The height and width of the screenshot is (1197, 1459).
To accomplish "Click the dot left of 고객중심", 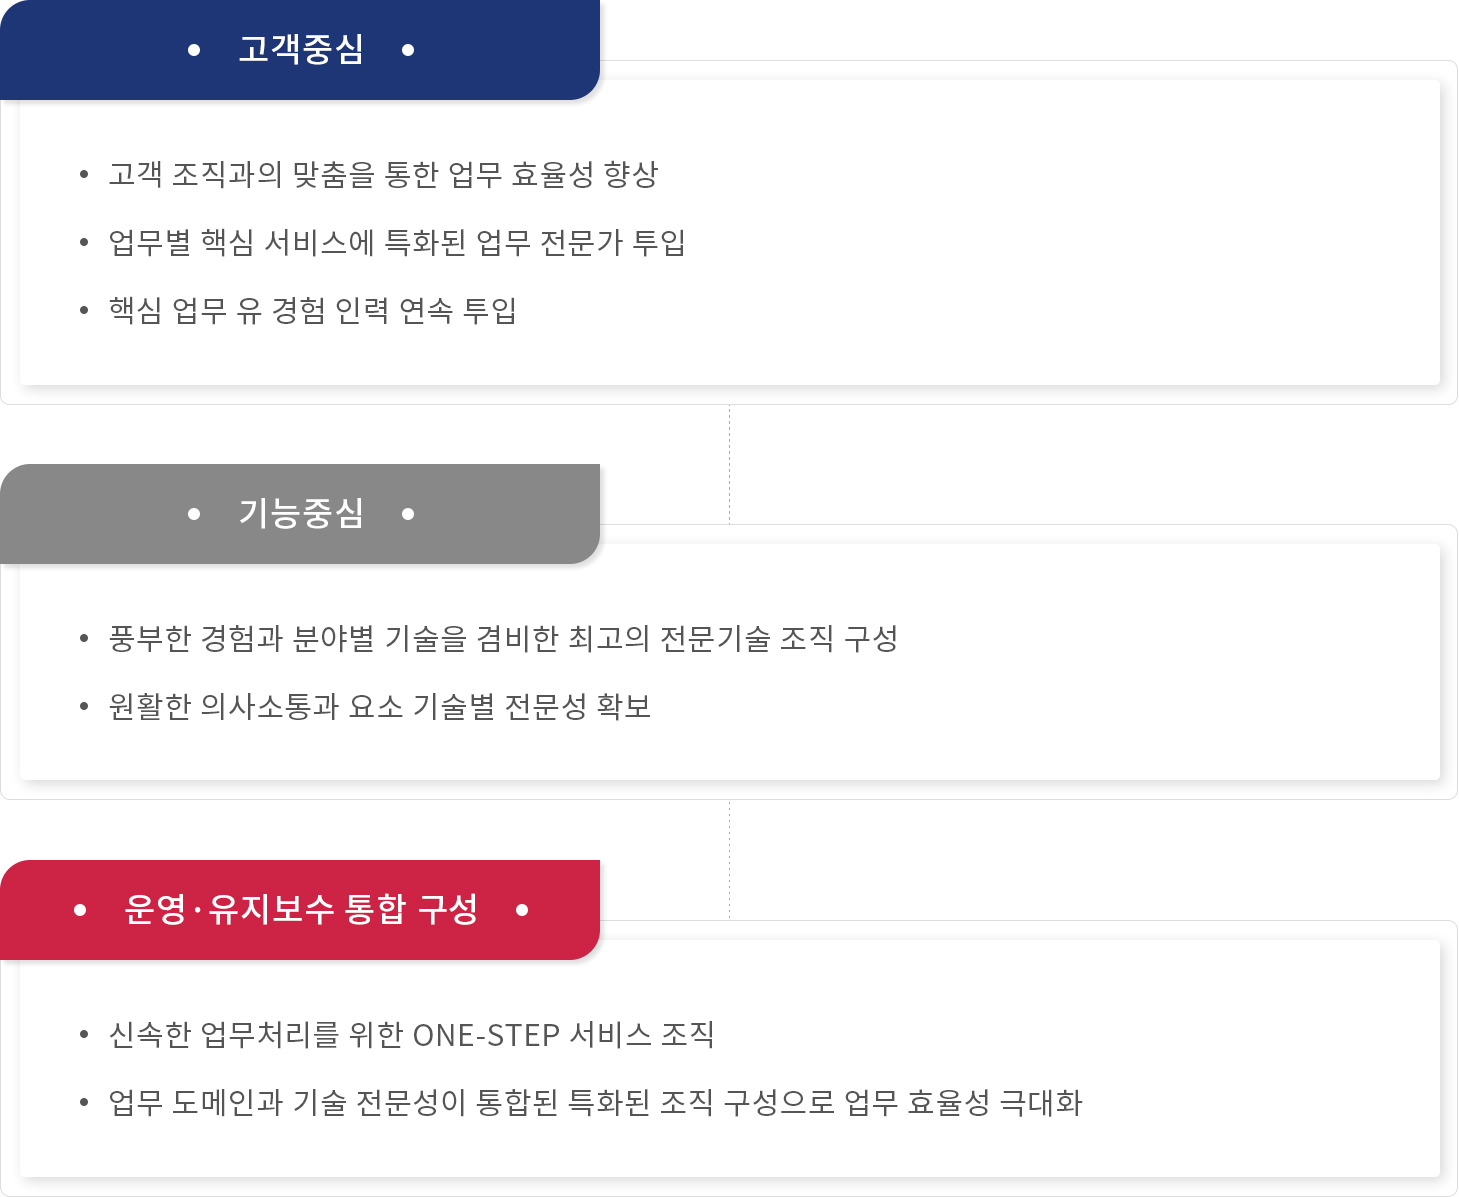I will click(x=194, y=50).
